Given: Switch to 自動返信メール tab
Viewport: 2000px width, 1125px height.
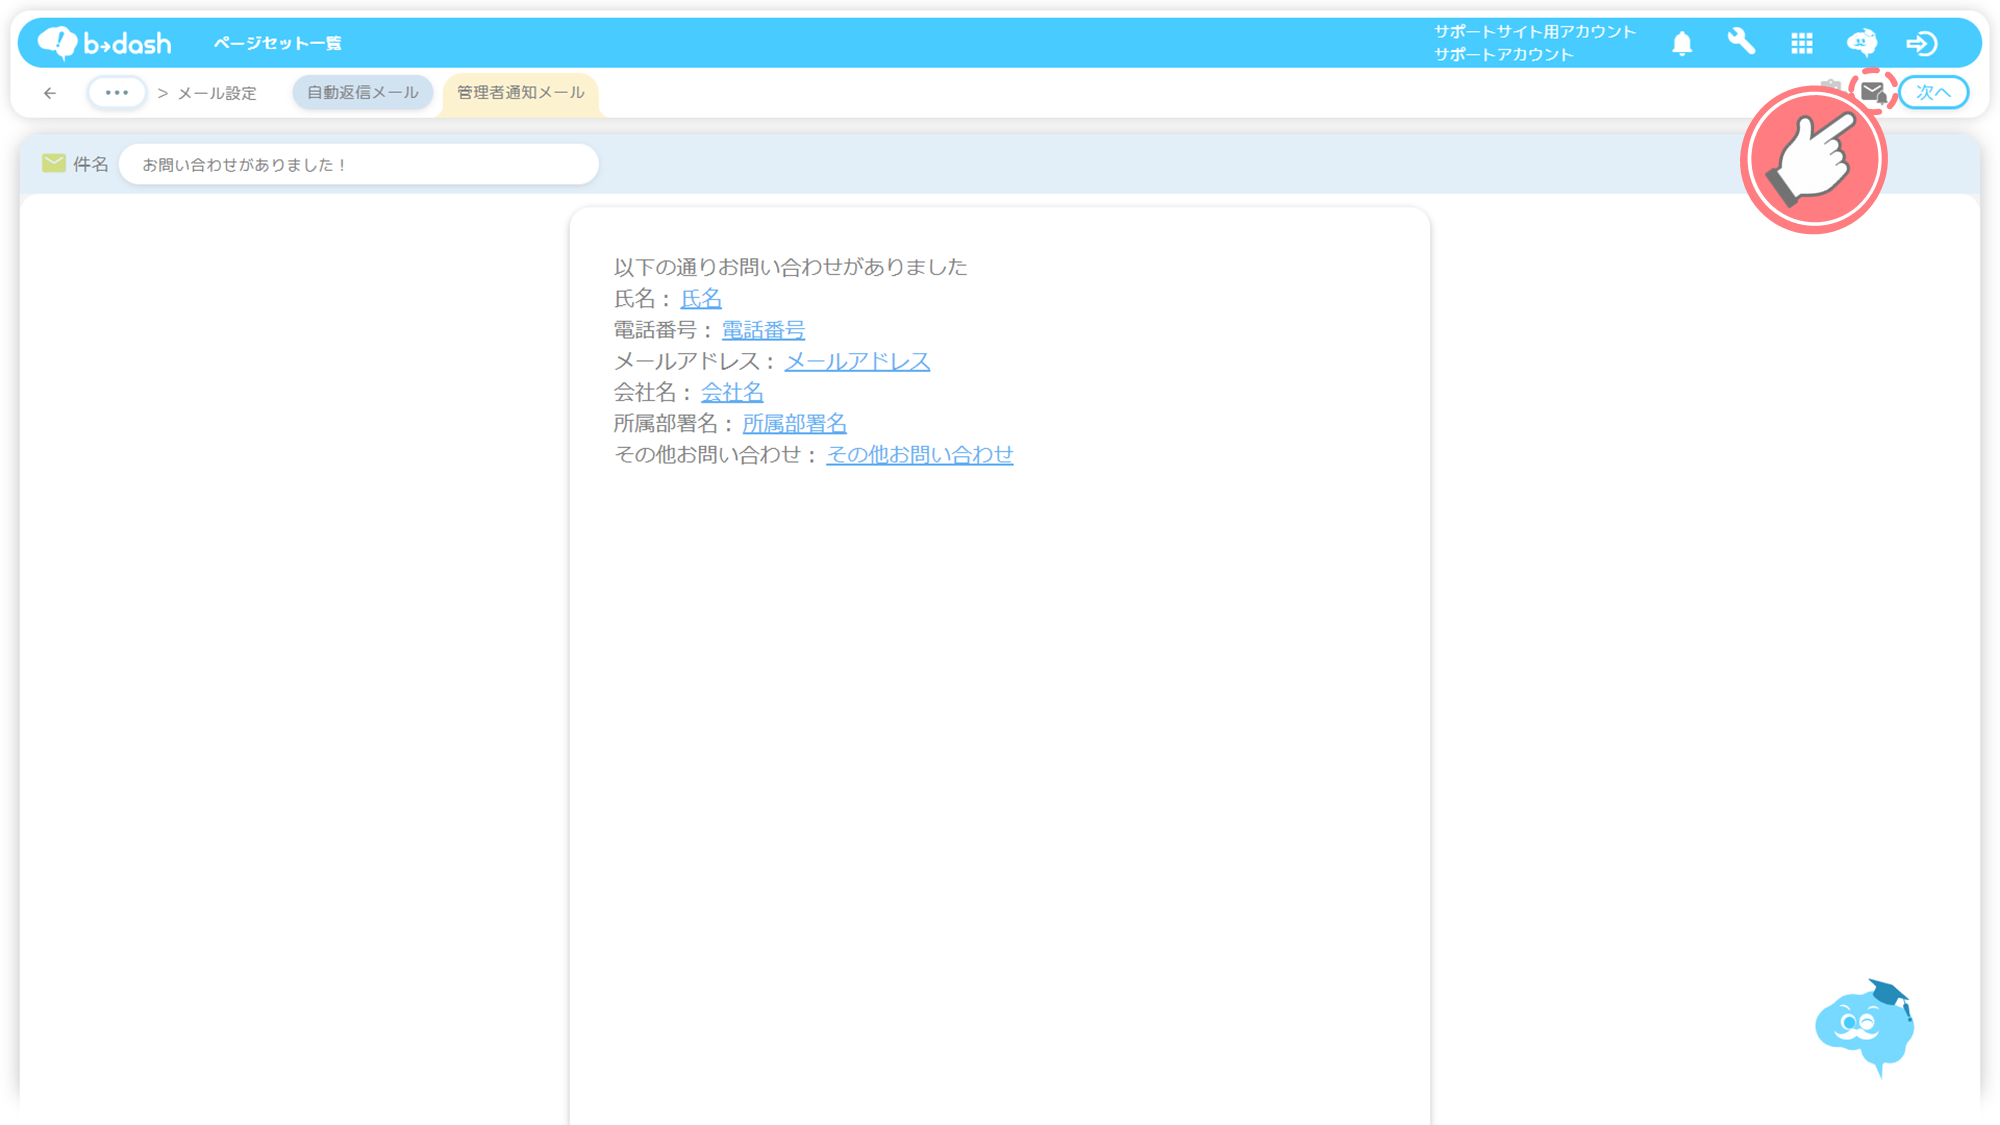Looking at the screenshot, I should [363, 92].
